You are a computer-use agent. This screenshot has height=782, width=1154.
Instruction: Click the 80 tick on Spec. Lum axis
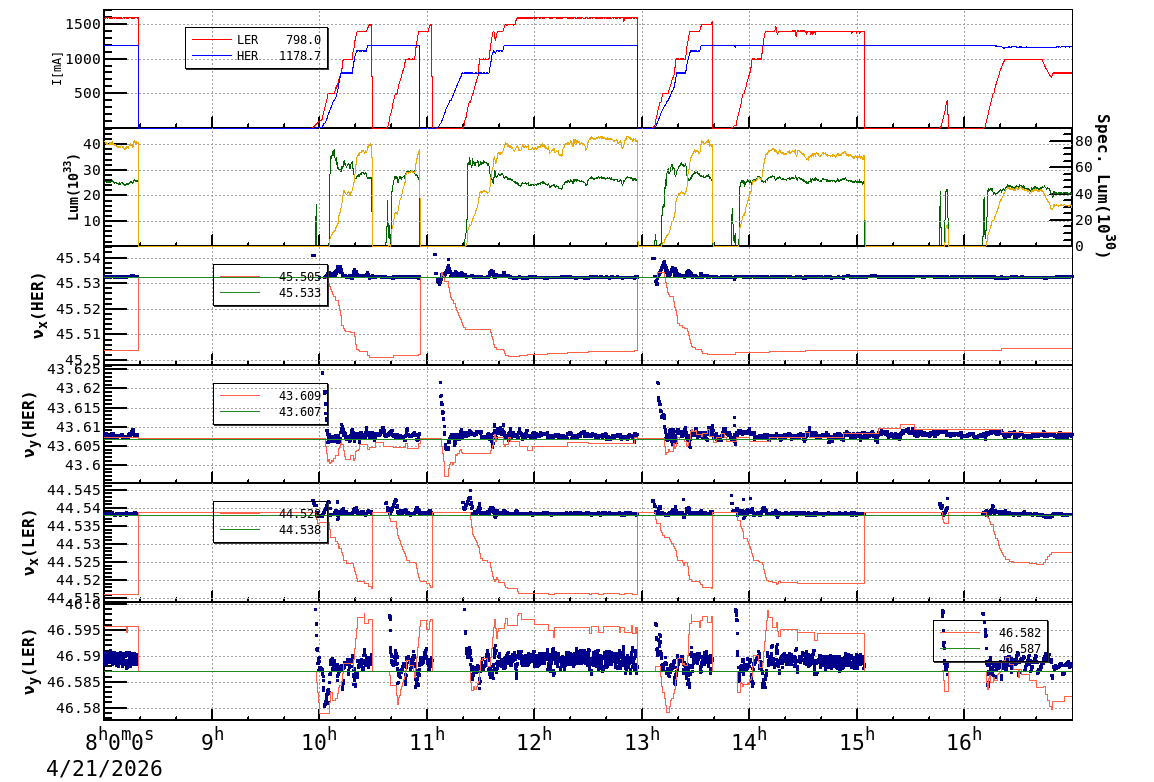1083,141
